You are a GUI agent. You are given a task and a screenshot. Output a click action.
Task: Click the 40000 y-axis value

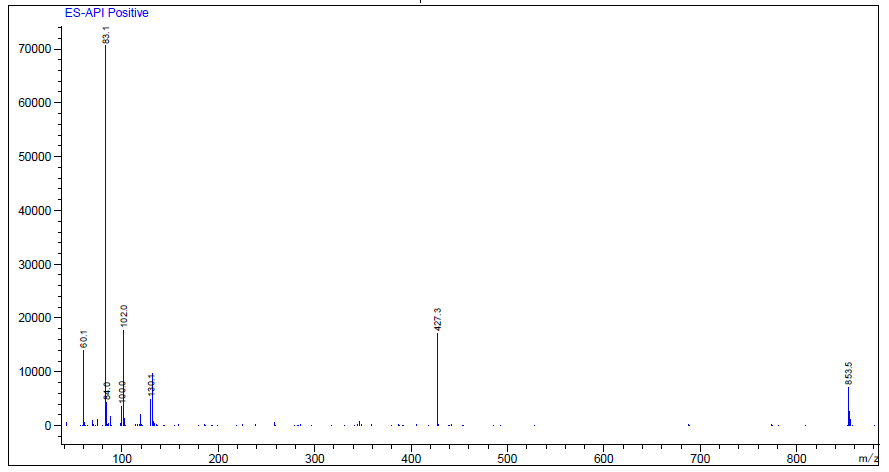pyautogui.click(x=36, y=211)
